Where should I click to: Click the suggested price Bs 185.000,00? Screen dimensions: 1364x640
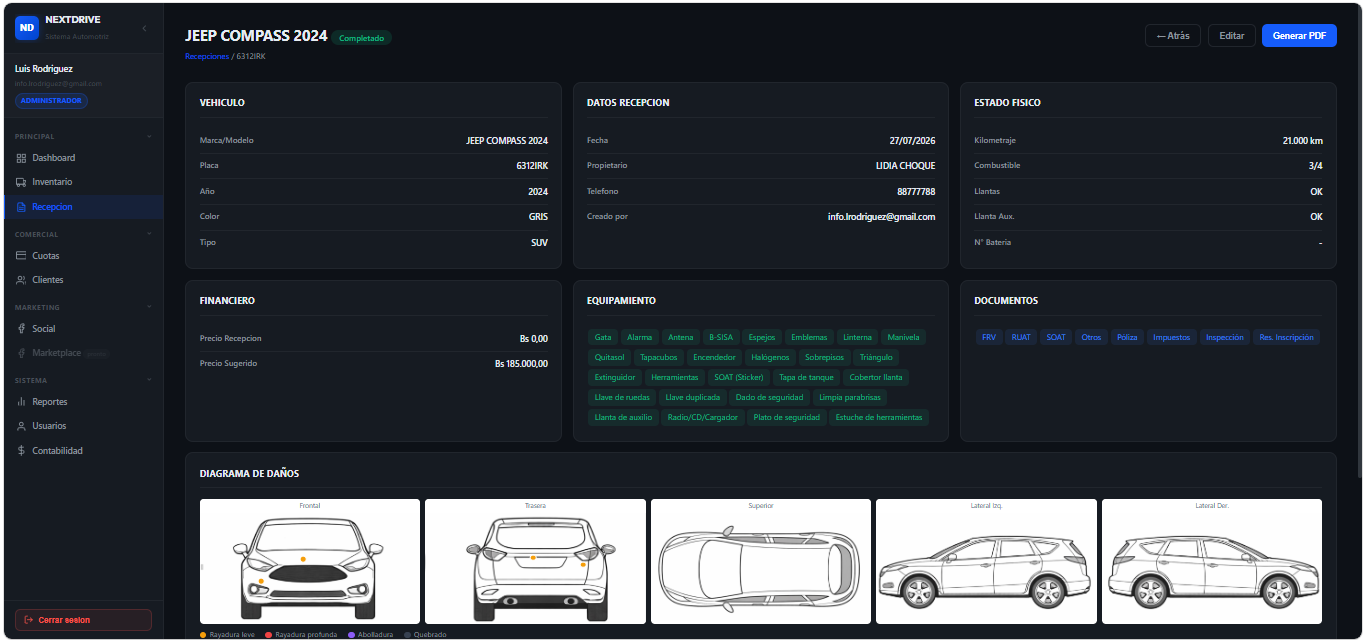[521, 364]
